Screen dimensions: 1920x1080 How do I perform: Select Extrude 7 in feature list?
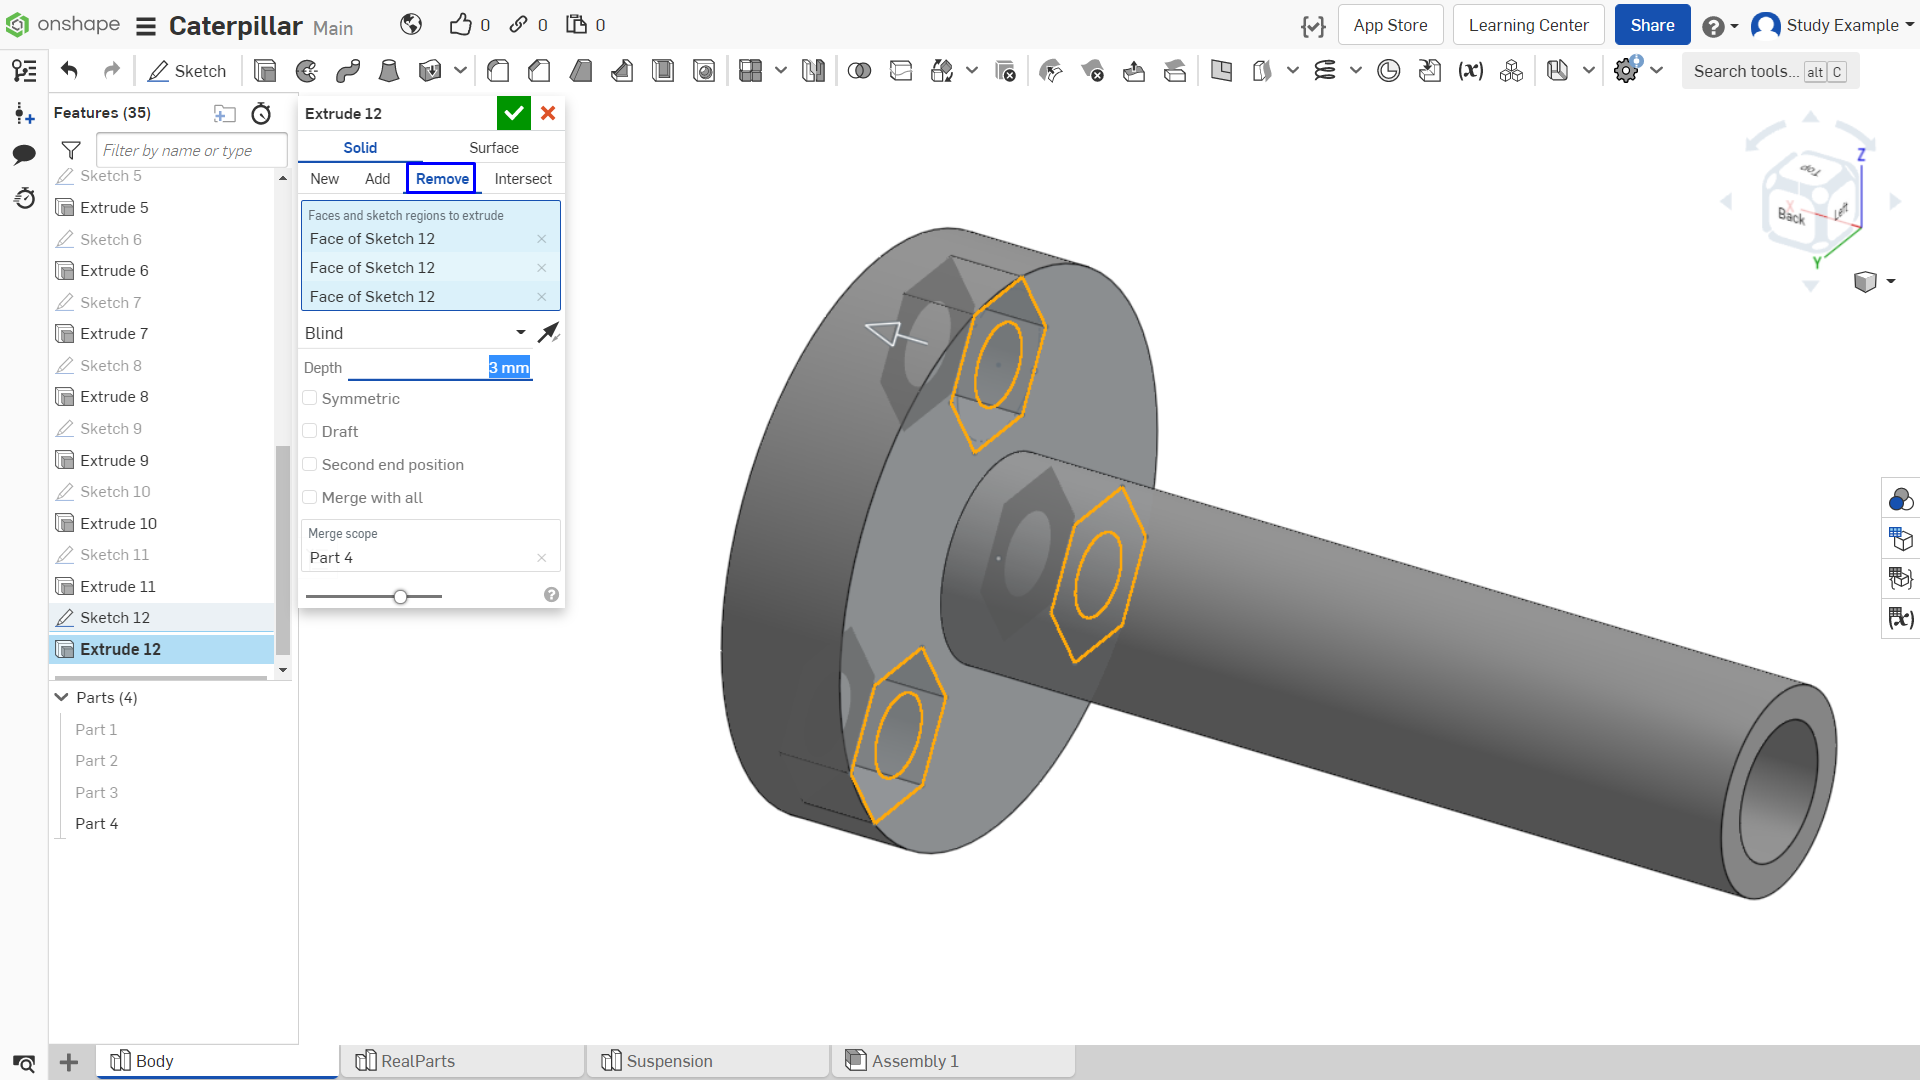pyautogui.click(x=162, y=334)
